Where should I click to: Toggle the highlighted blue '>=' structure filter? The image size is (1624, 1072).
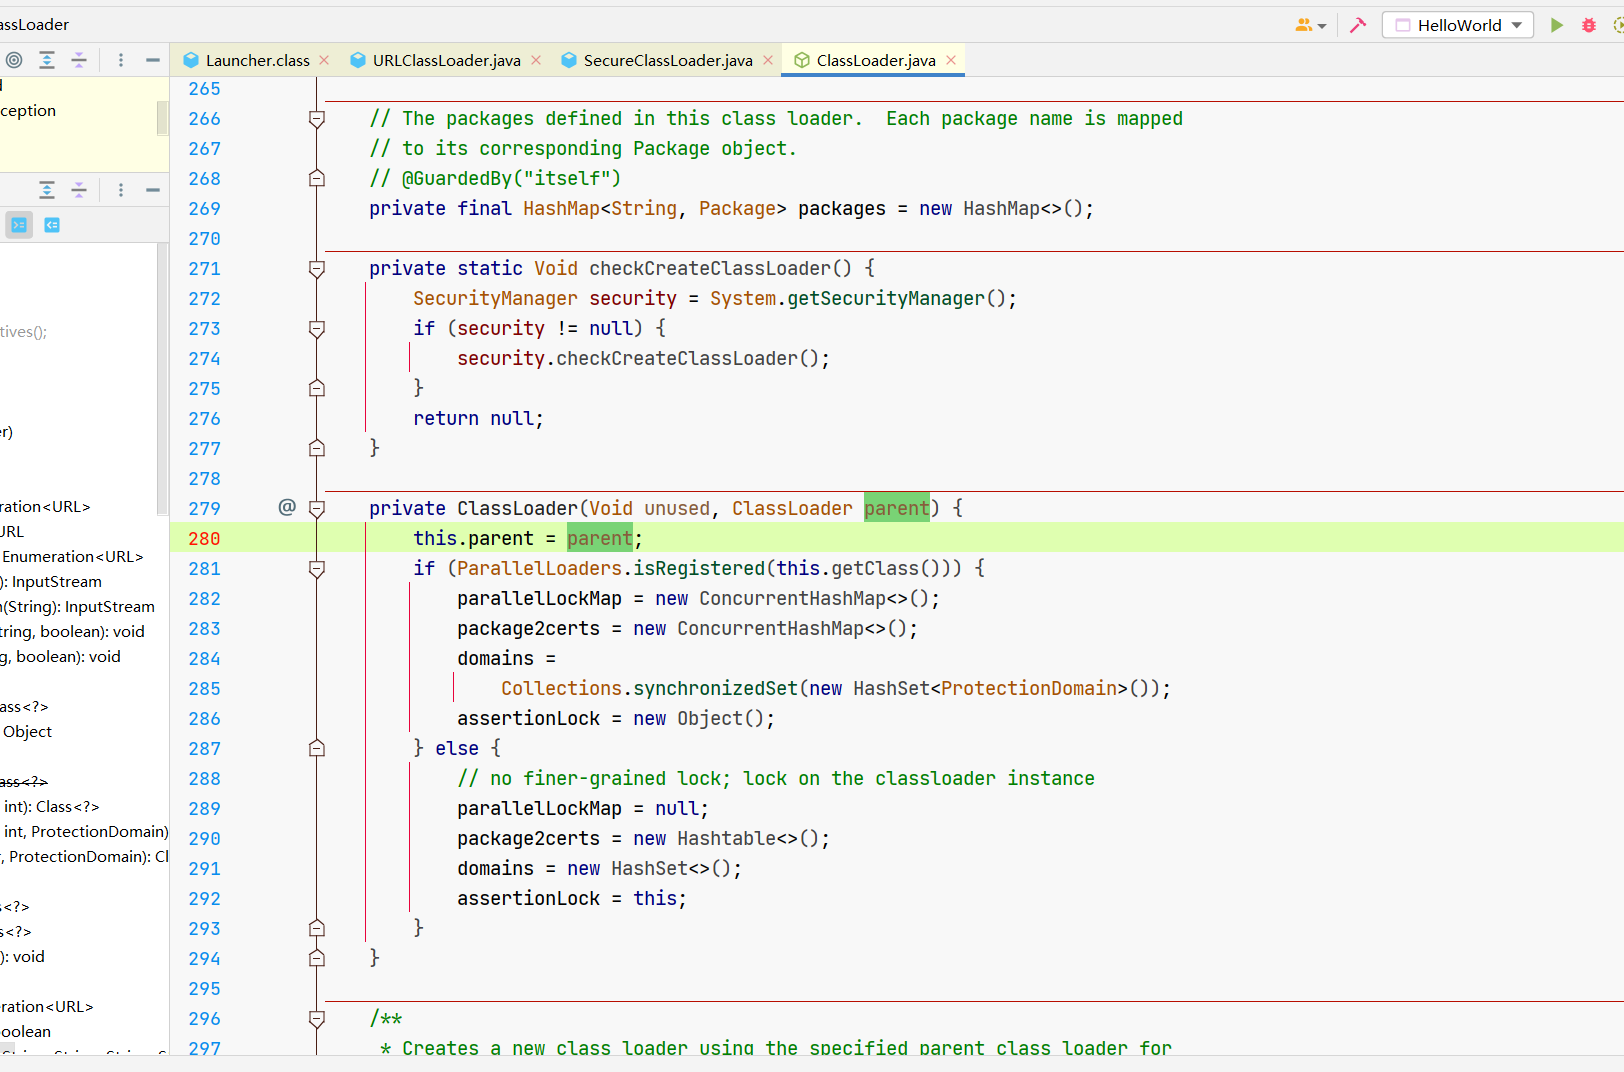[x=19, y=225]
